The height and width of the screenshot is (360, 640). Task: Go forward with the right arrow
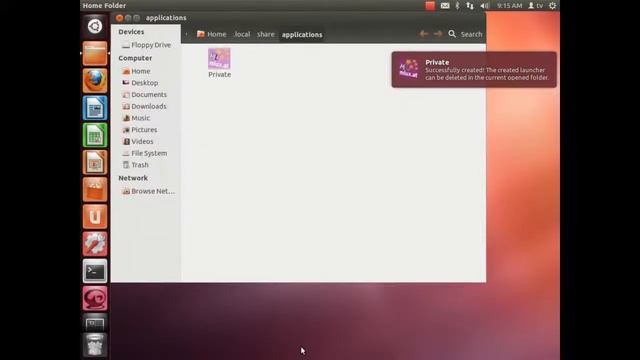(x=438, y=34)
